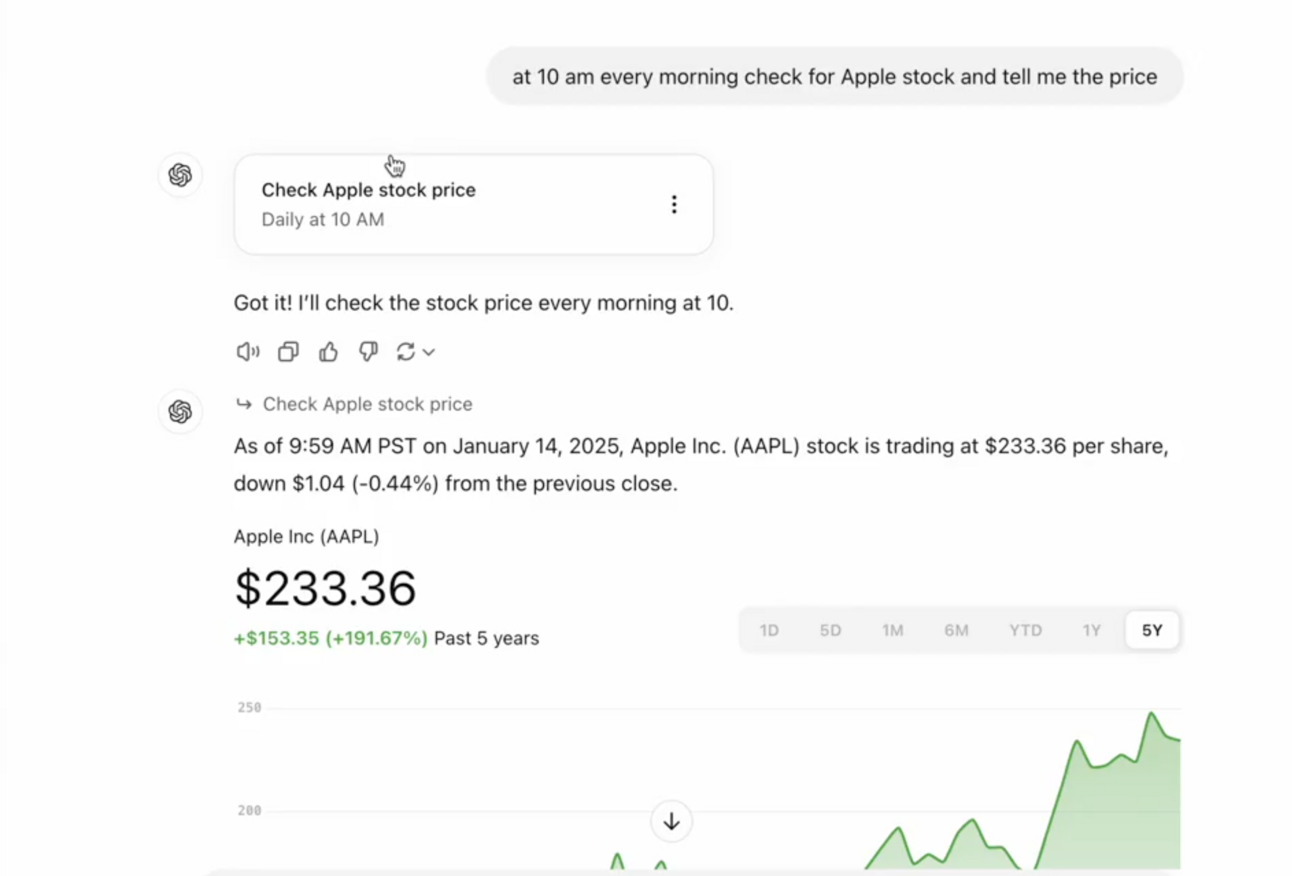1292x876 pixels.
Task: Switch chart to 1M range
Action: point(893,630)
